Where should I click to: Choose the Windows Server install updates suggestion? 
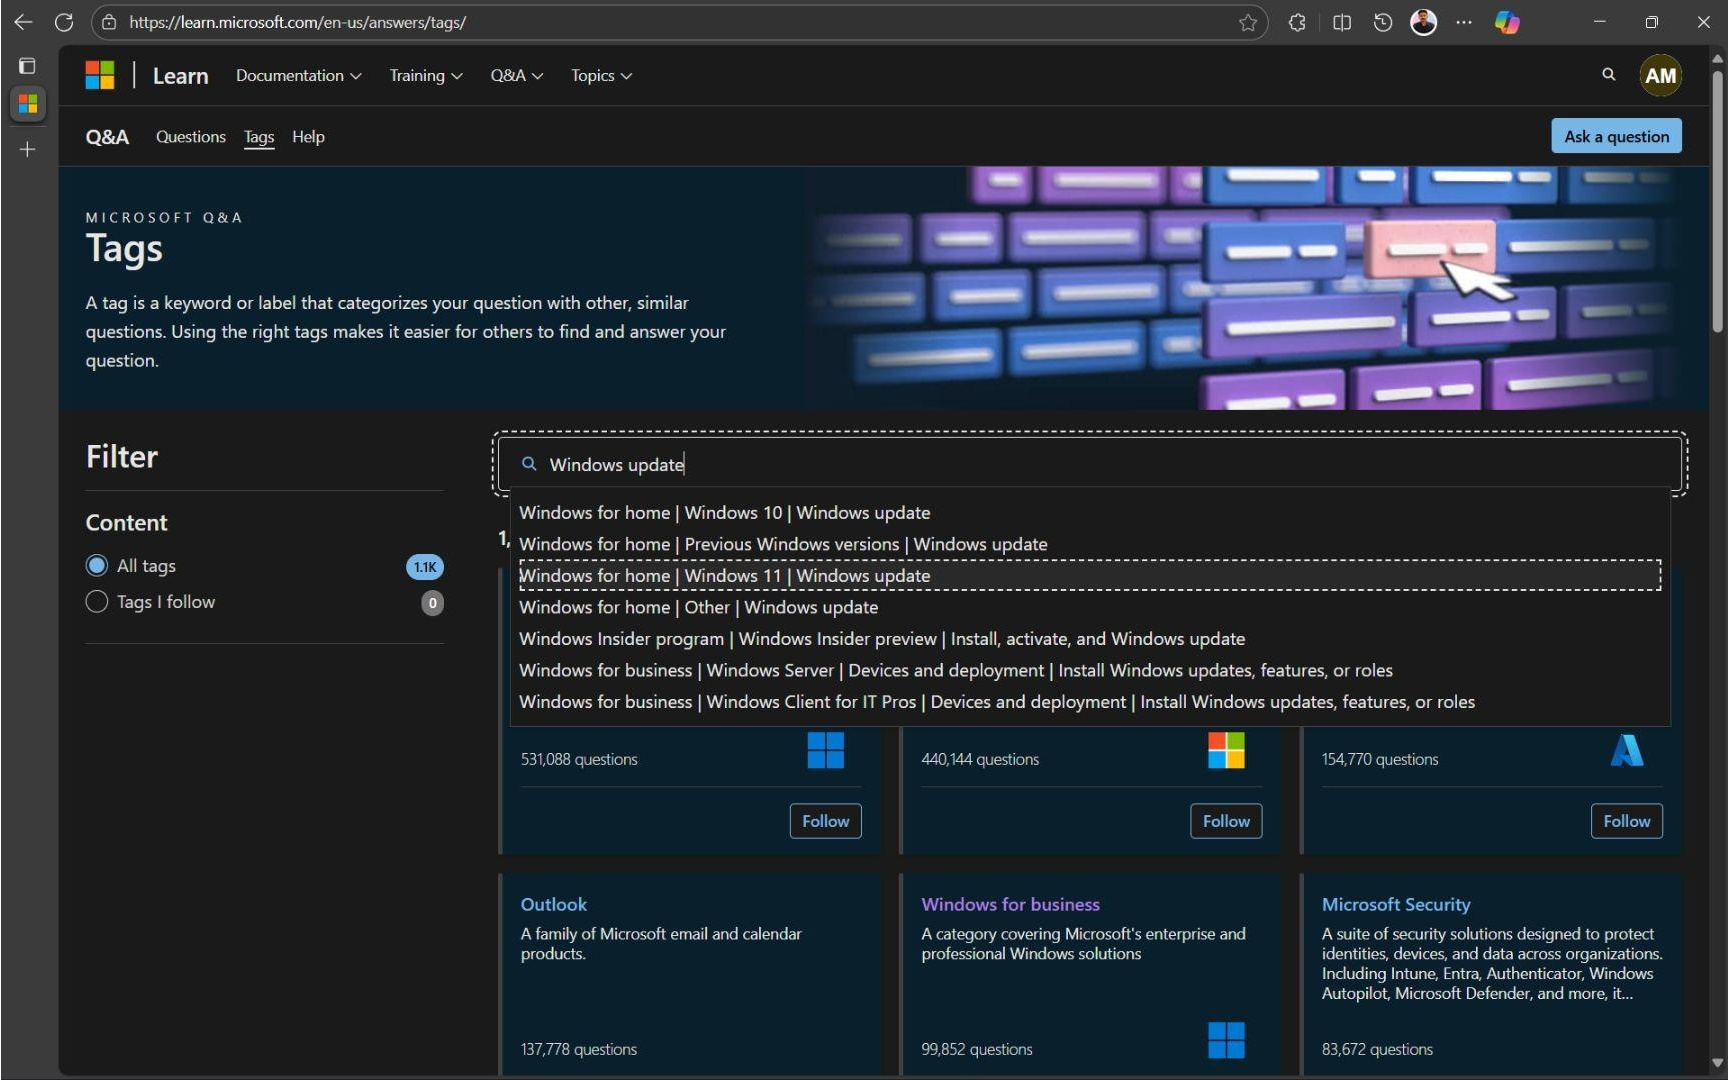pos(1090,670)
